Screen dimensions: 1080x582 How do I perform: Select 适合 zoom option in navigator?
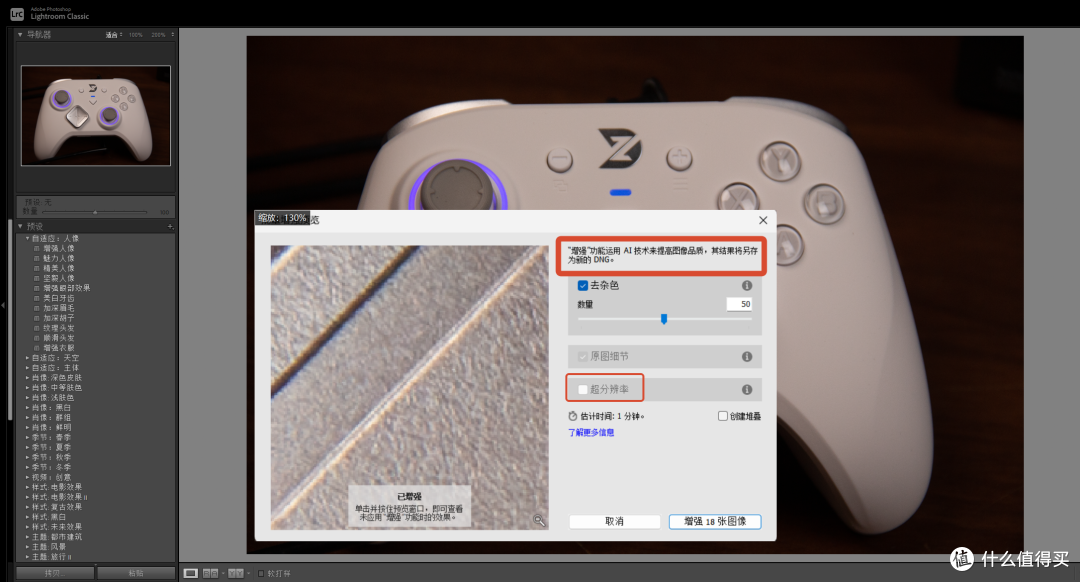coord(112,34)
